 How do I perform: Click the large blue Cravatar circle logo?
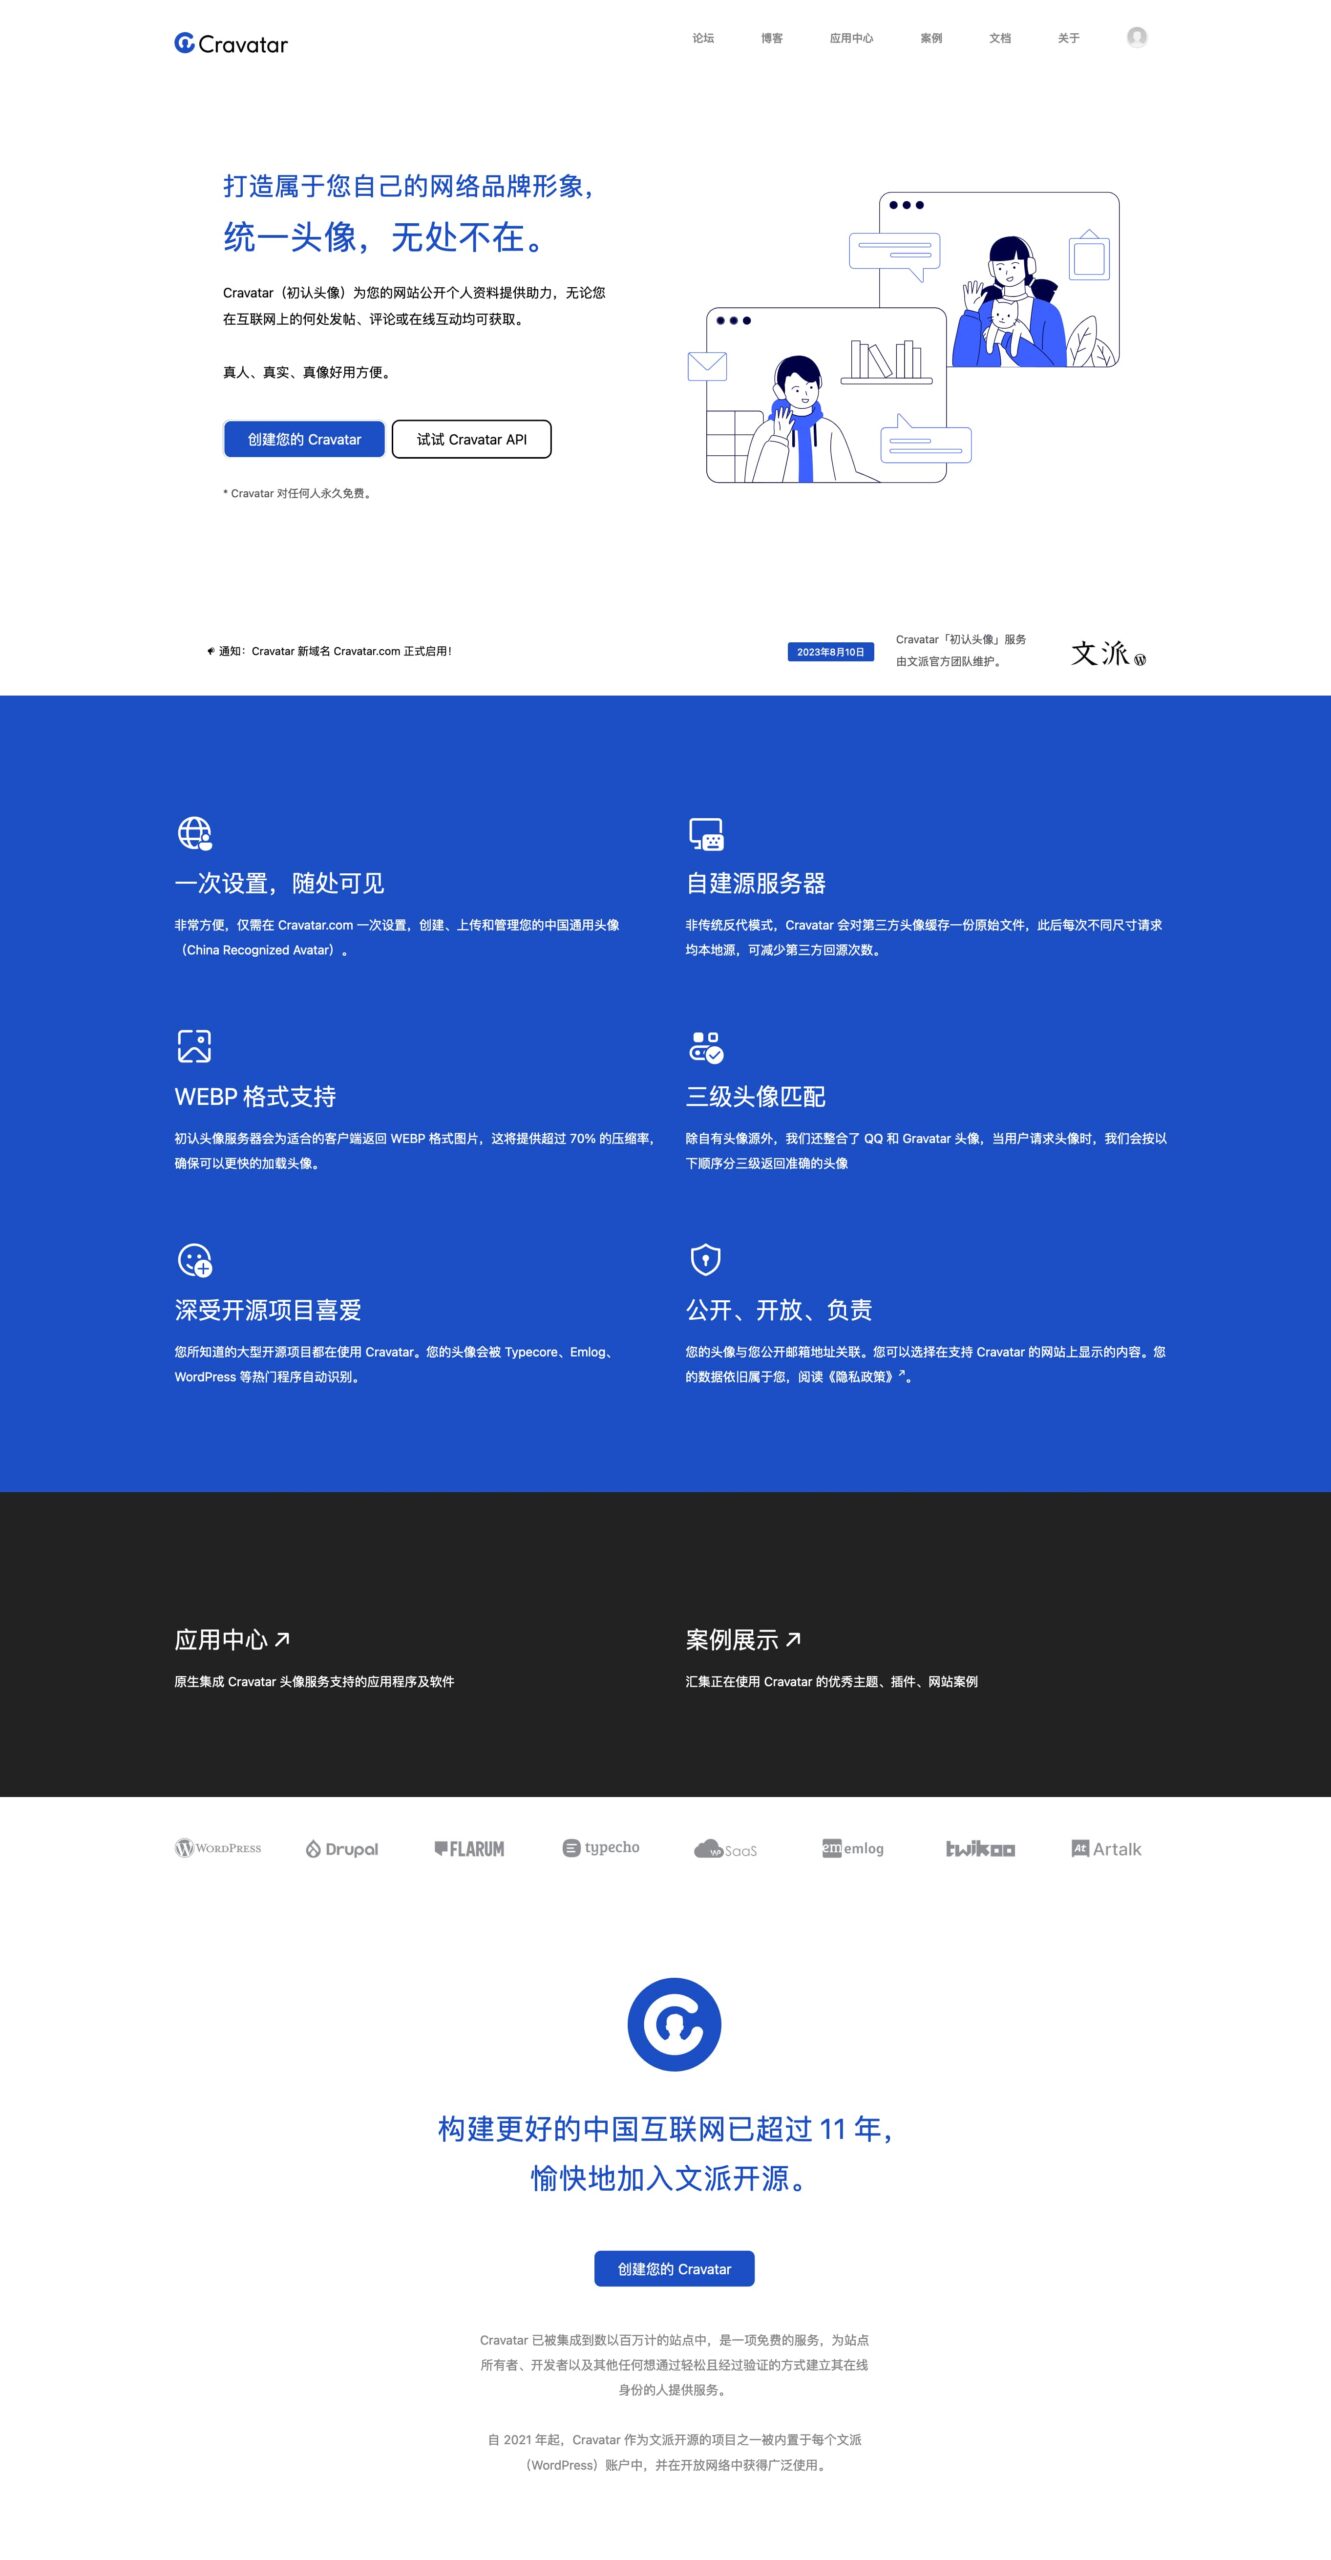(674, 2024)
